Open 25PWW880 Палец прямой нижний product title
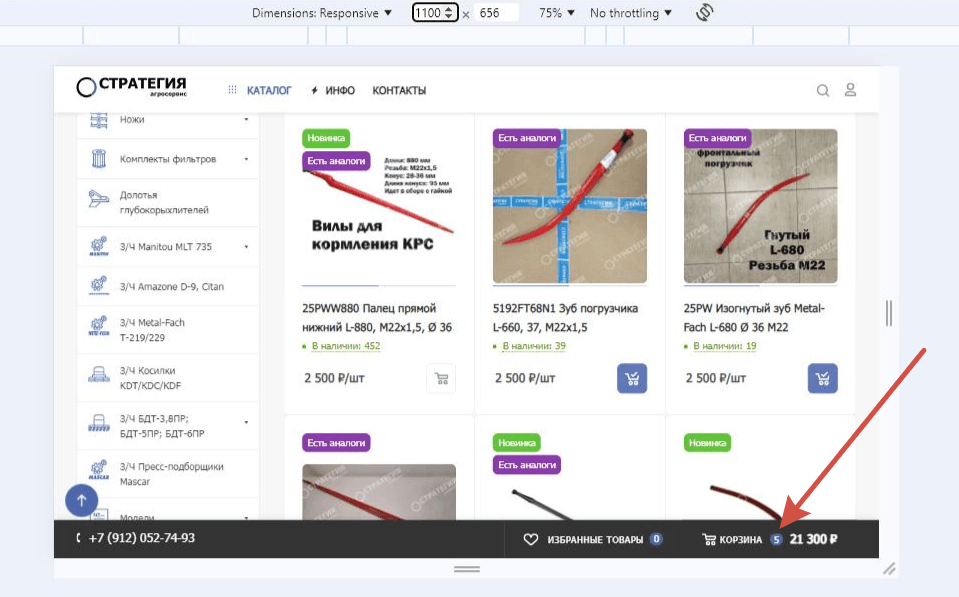 (377, 317)
